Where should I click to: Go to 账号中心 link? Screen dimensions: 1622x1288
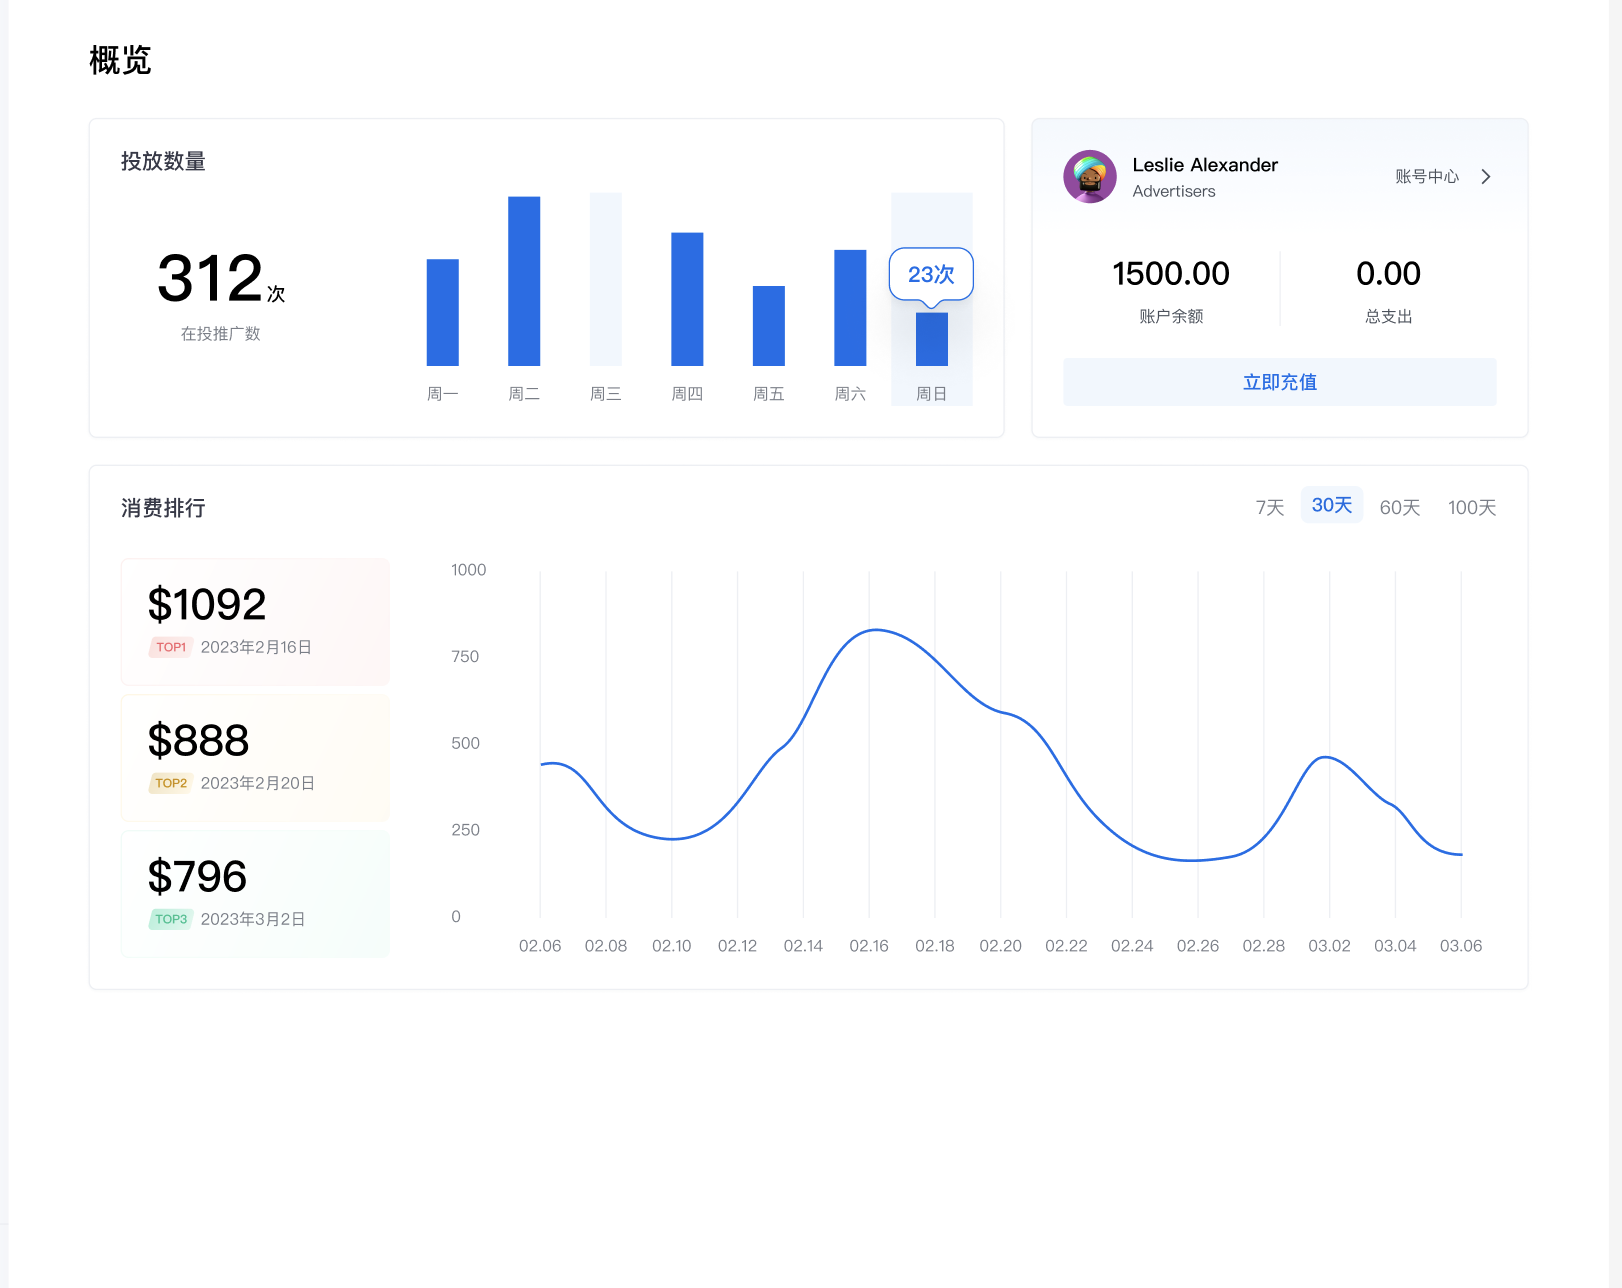coord(1427,177)
